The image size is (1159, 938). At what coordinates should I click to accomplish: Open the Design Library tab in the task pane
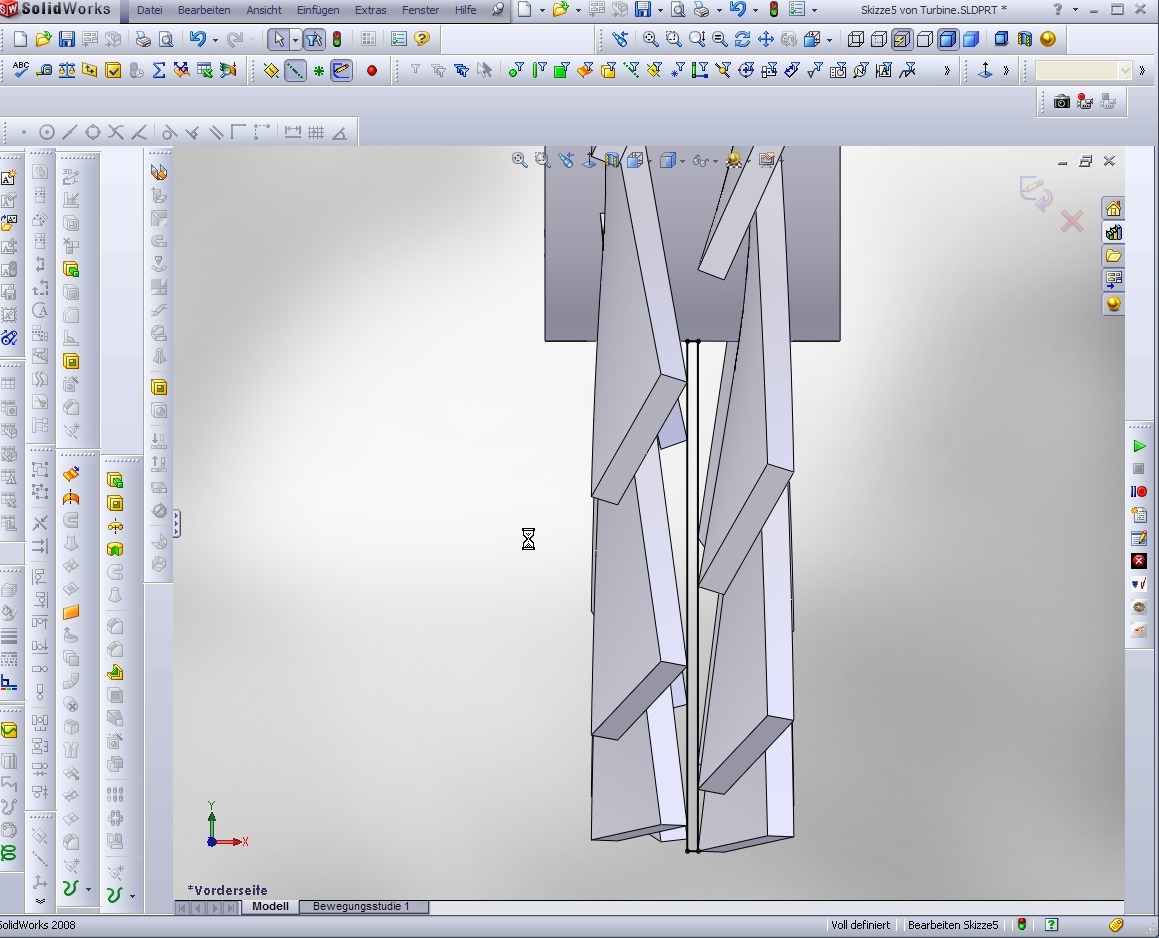[1113, 232]
